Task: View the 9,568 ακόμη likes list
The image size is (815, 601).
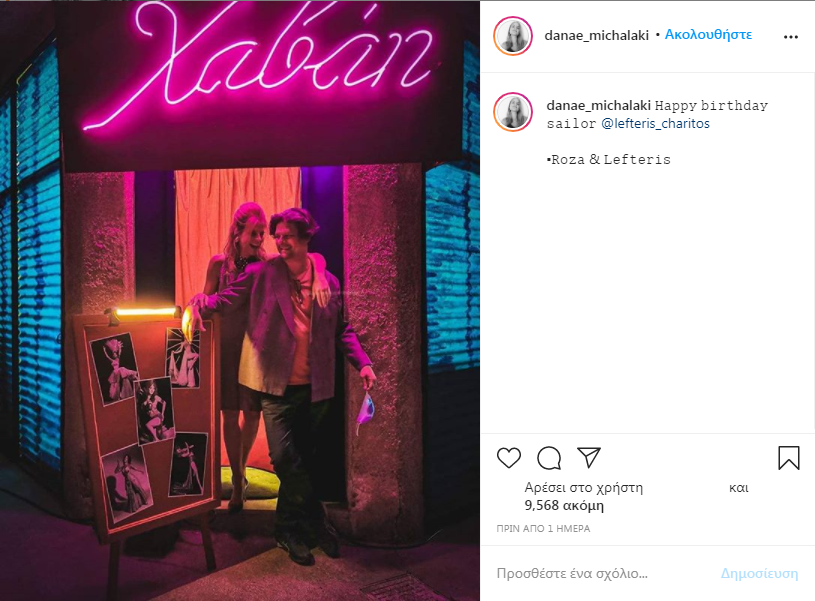Action: (x=564, y=505)
